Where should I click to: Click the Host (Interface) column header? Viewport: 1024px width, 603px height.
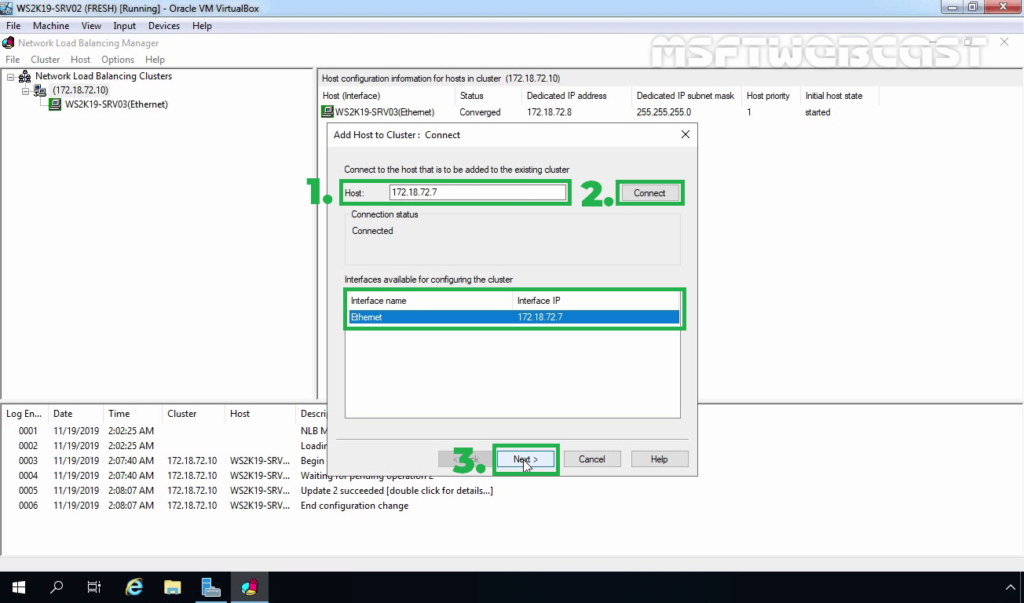click(387, 96)
